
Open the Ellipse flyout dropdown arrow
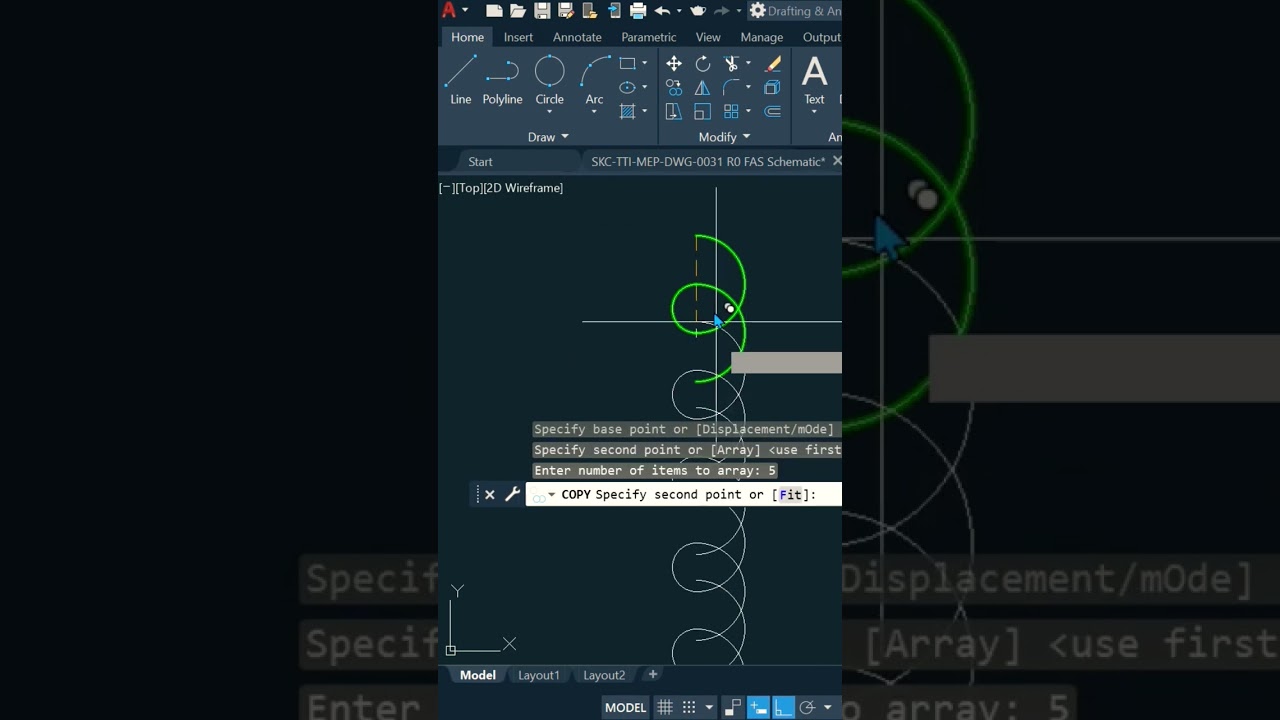(644, 87)
